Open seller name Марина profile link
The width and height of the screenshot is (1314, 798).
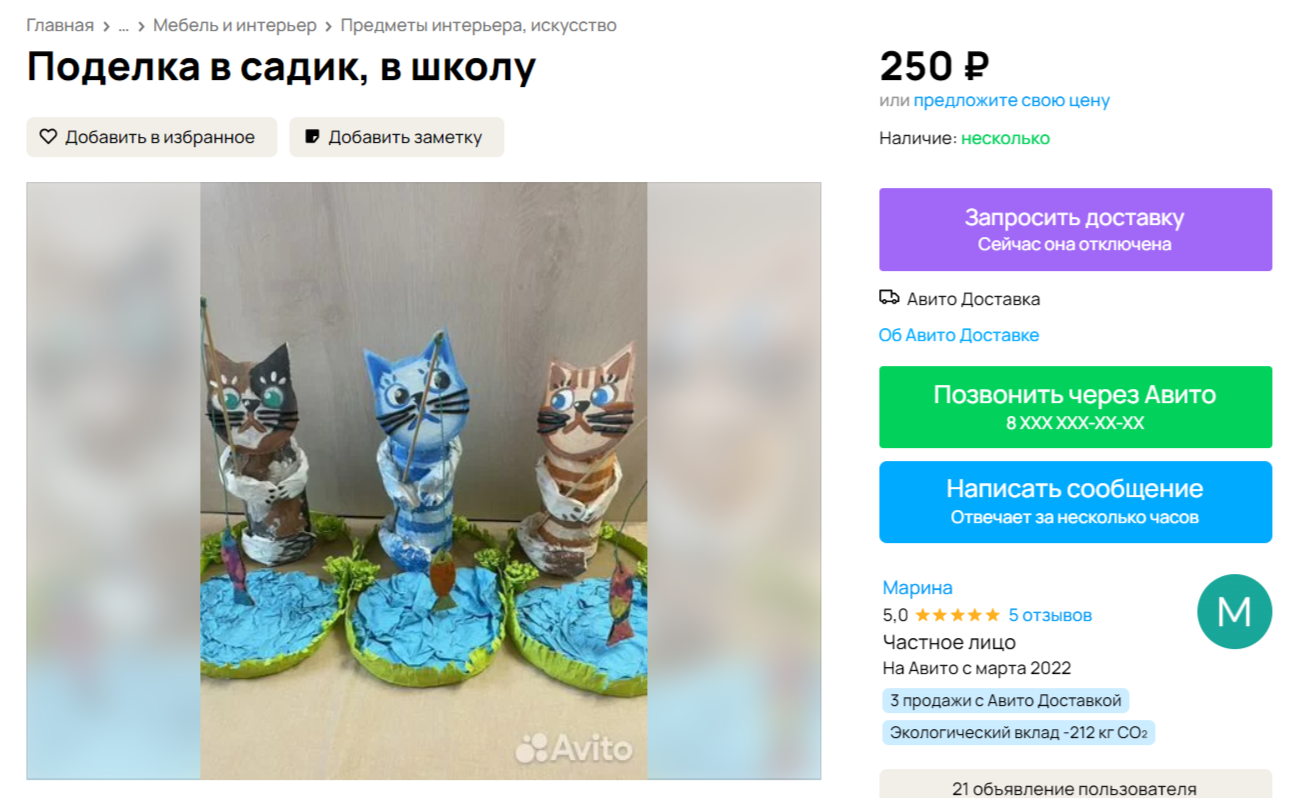(x=918, y=588)
